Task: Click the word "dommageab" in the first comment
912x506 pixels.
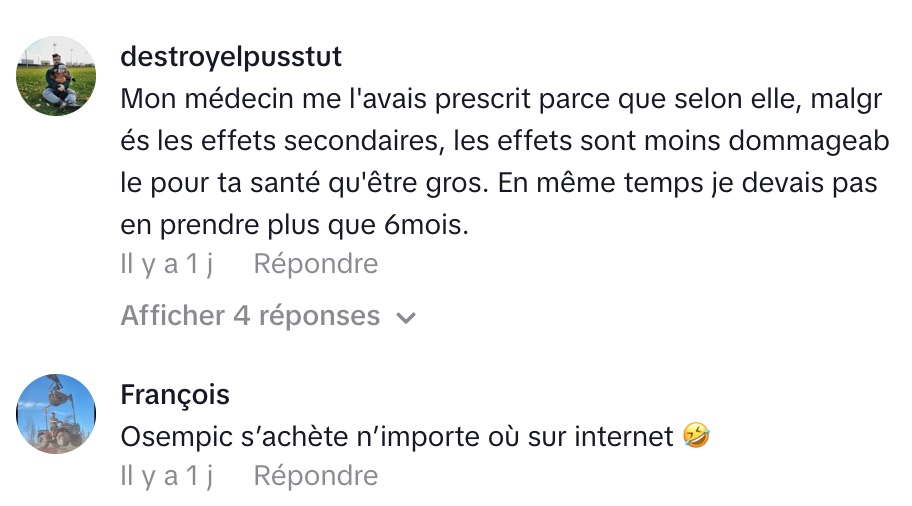Action: click(x=806, y=142)
